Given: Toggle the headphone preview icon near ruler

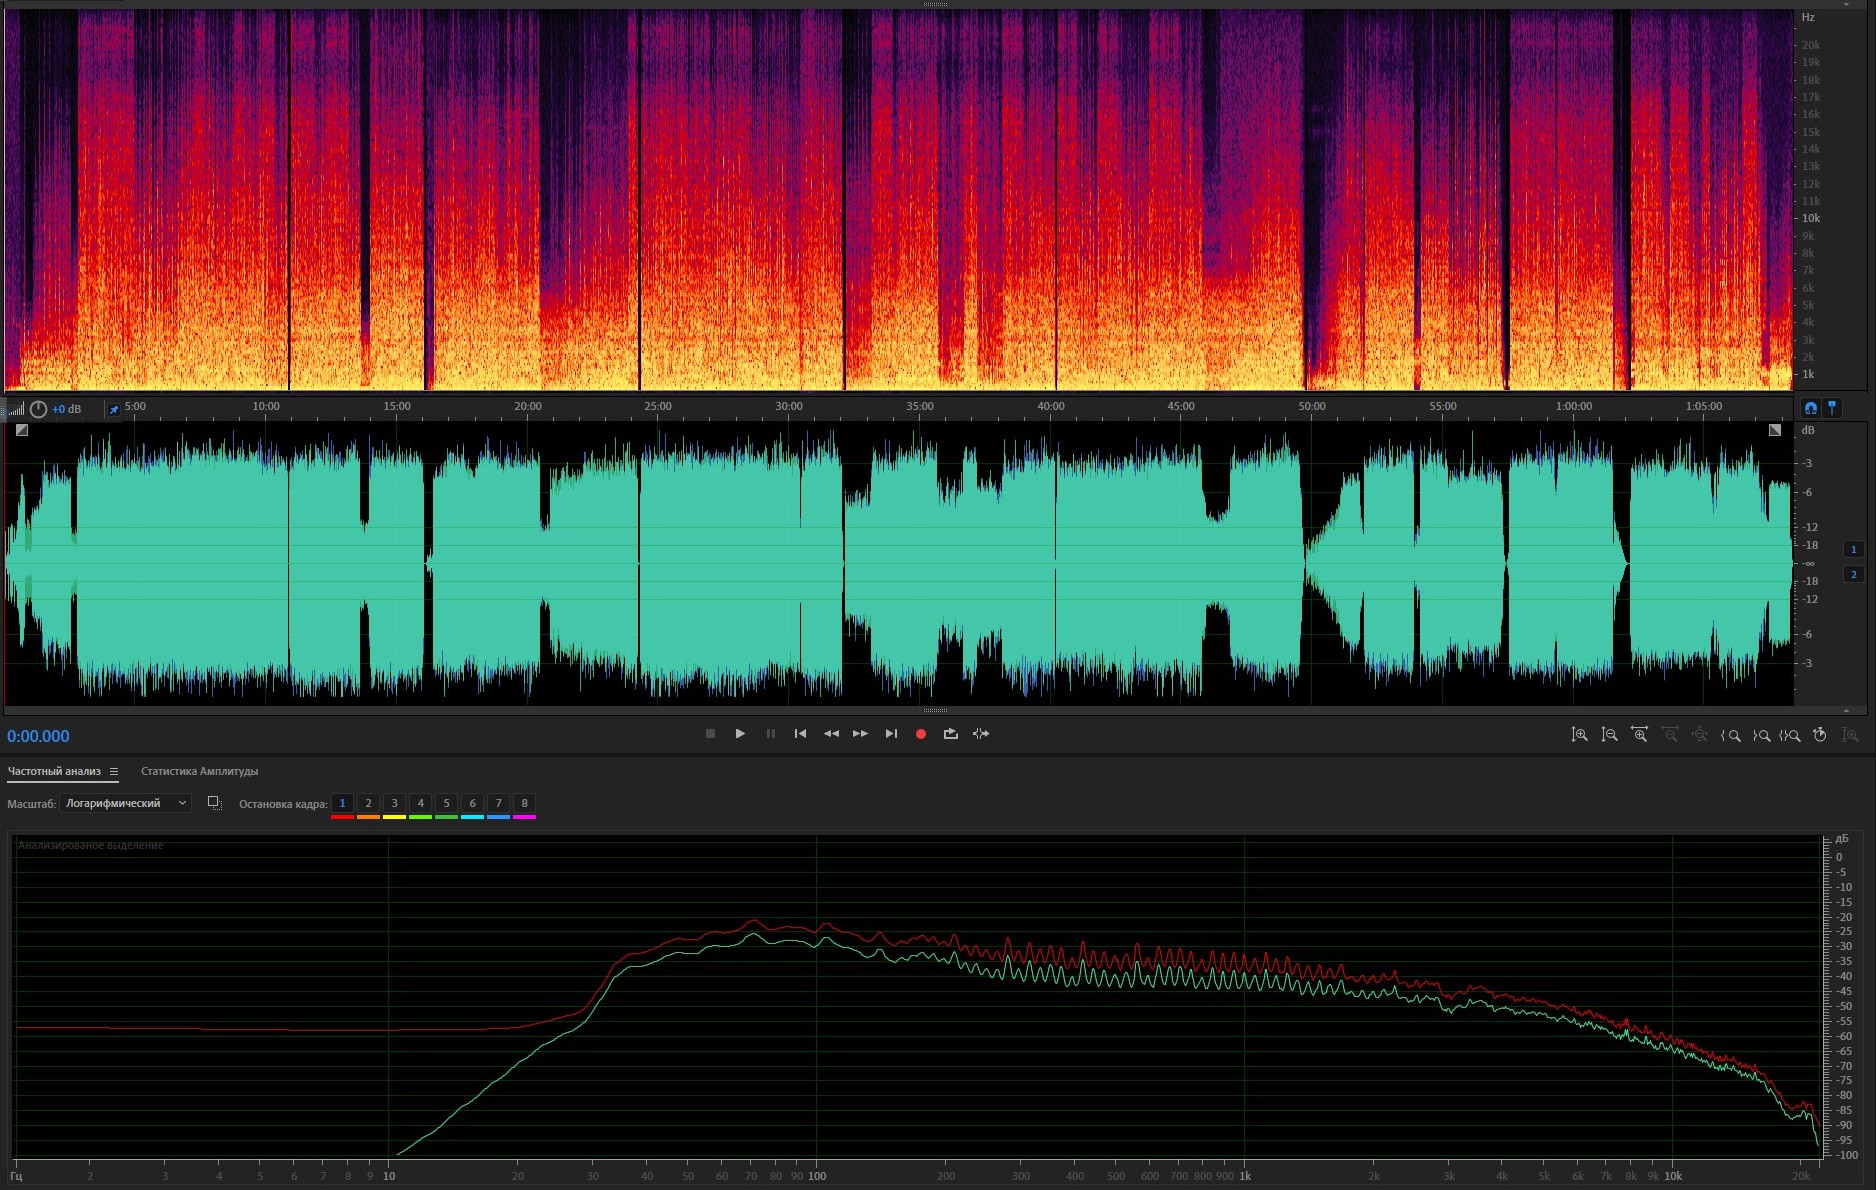Looking at the screenshot, I should (x=1810, y=408).
